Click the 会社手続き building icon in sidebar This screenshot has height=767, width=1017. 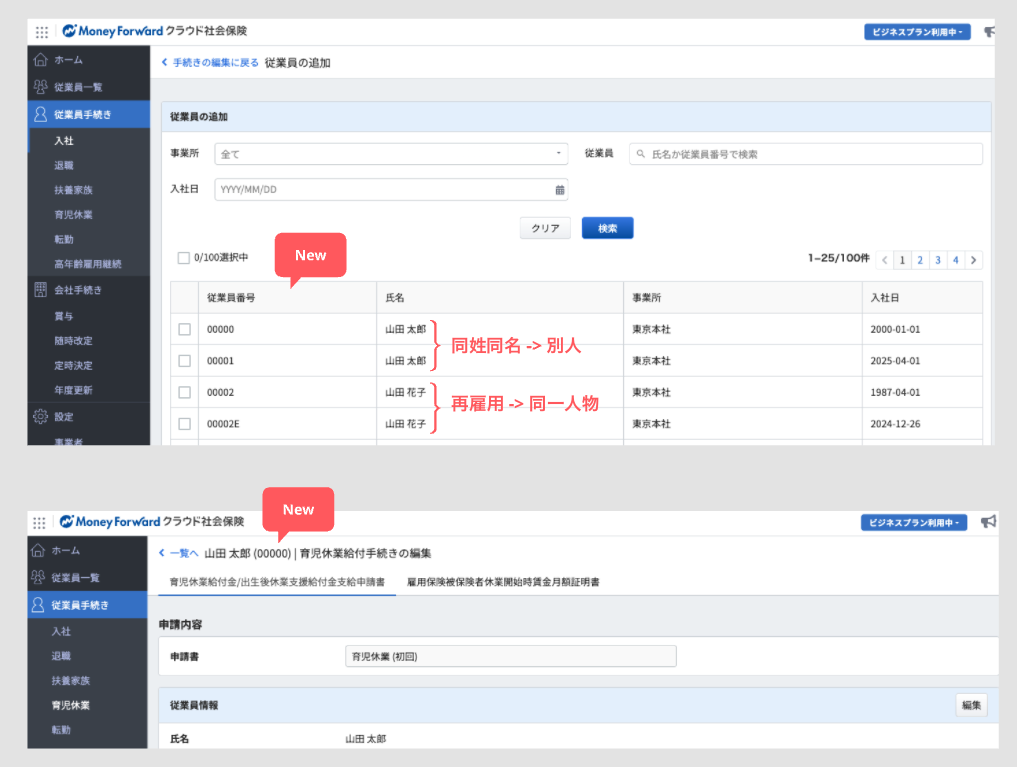click(x=40, y=290)
